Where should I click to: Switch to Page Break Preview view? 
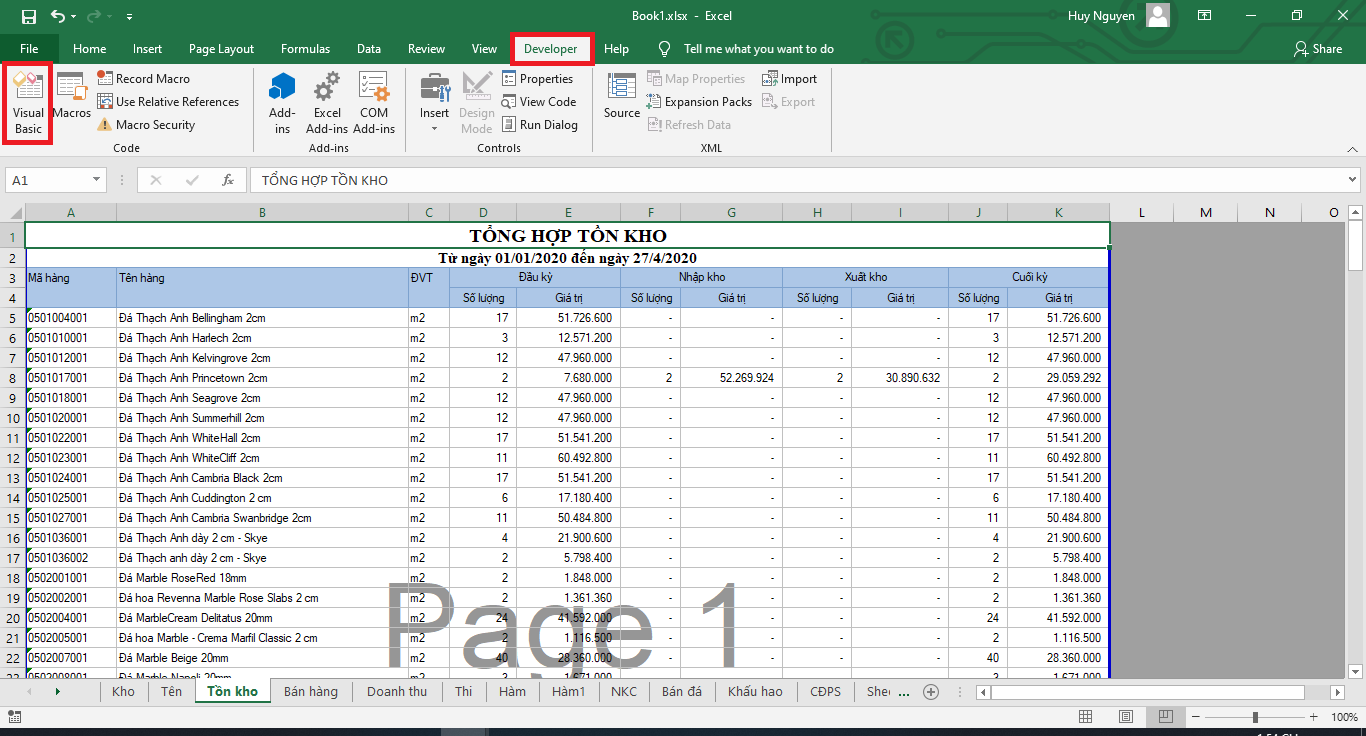pos(1165,717)
